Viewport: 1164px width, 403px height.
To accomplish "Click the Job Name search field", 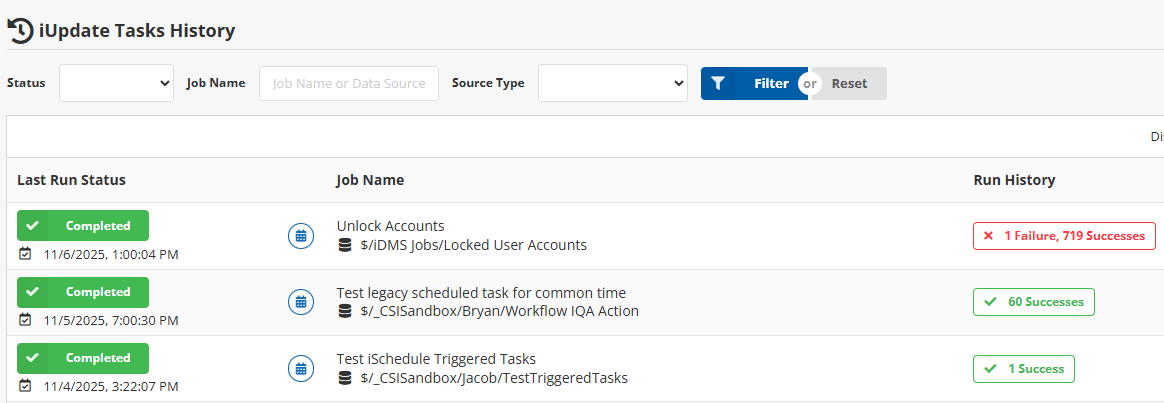I will (x=349, y=84).
